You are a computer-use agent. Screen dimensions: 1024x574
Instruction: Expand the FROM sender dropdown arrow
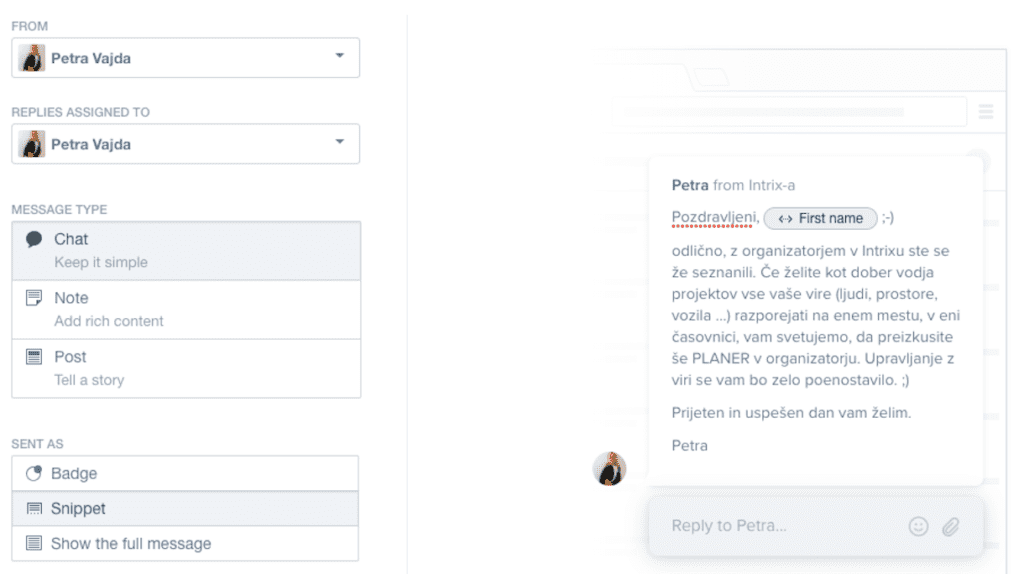(340, 56)
